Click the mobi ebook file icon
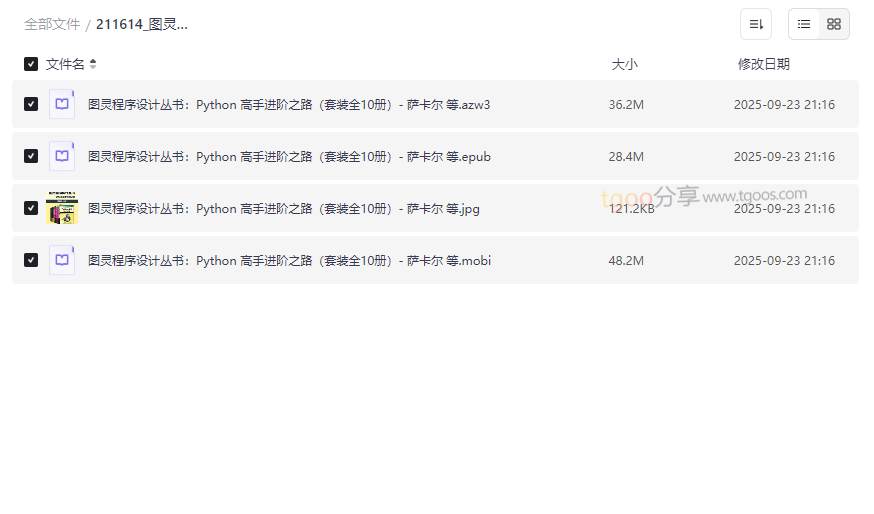874x514 pixels. 62,260
